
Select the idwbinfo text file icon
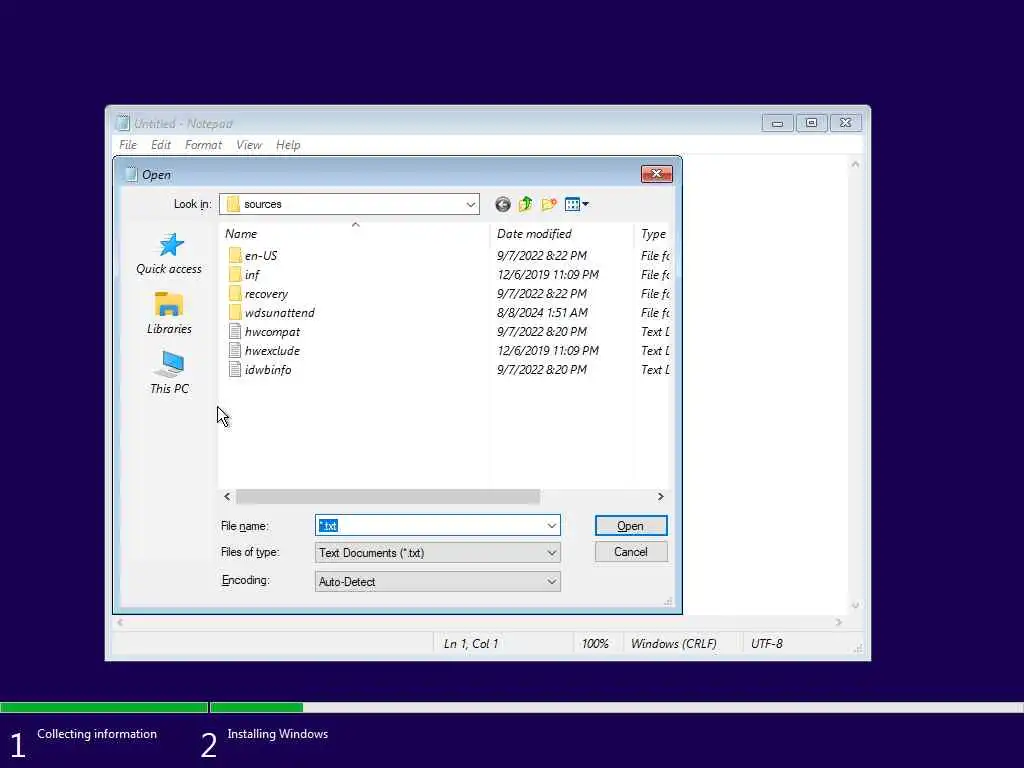235,370
